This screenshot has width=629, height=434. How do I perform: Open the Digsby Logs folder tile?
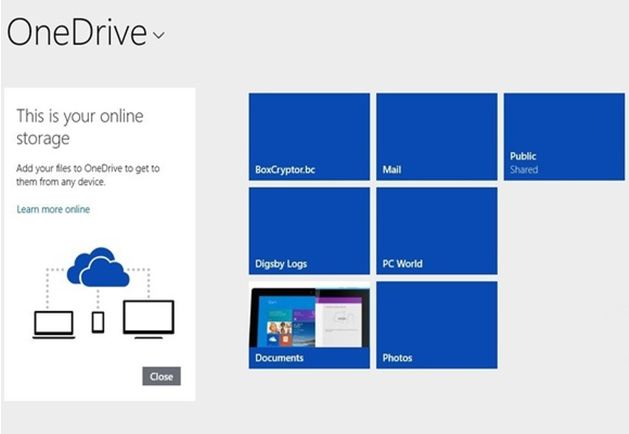pos(309,231)
